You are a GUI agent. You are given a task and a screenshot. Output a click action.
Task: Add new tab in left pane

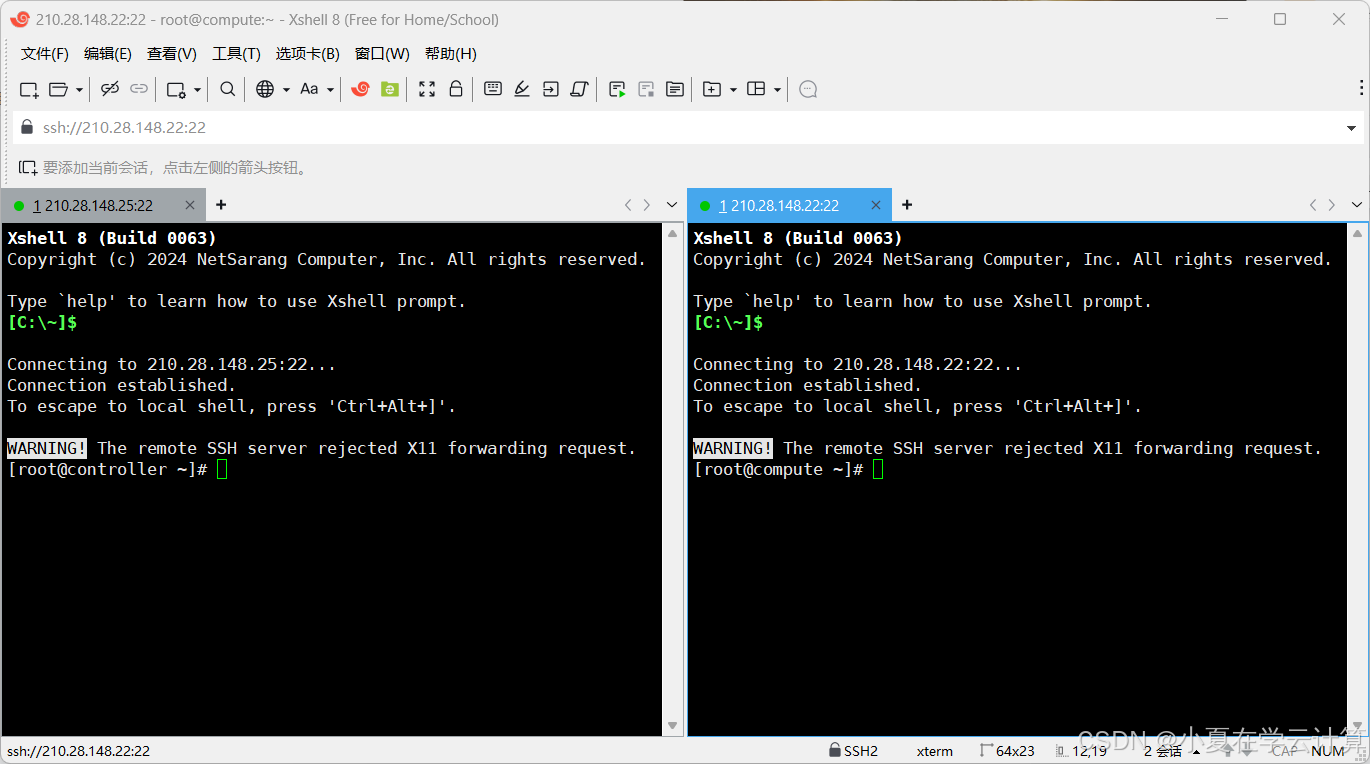click(221, 205)
